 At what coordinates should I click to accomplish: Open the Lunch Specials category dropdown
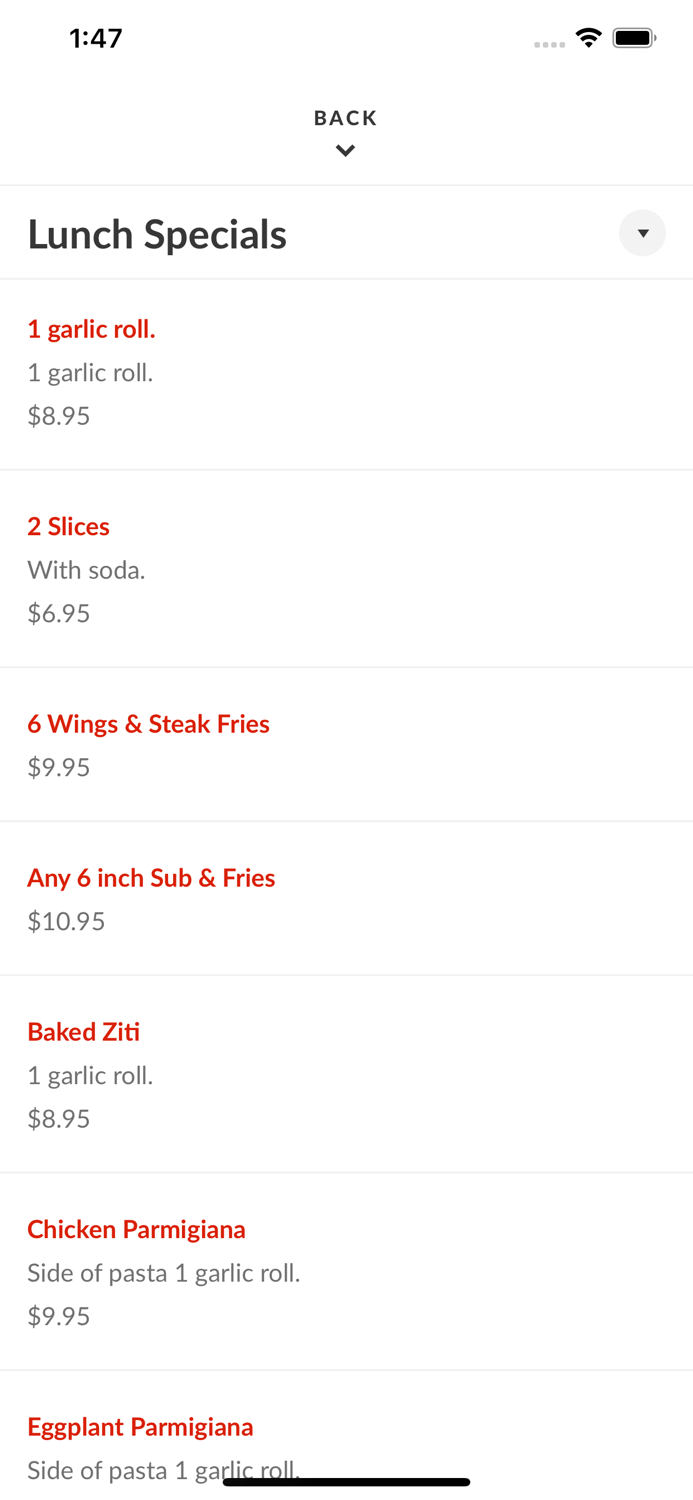pyautogui.click(x=642, y=233)
